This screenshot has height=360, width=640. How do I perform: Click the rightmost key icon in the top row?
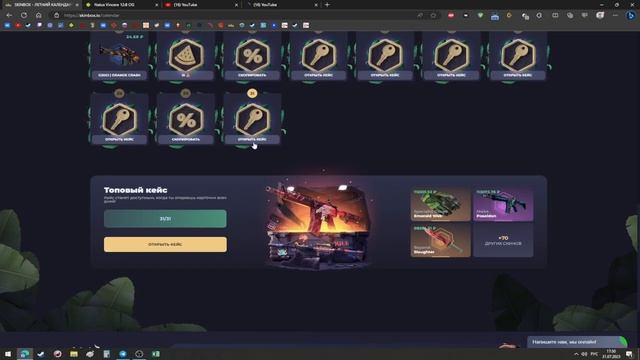518,55
